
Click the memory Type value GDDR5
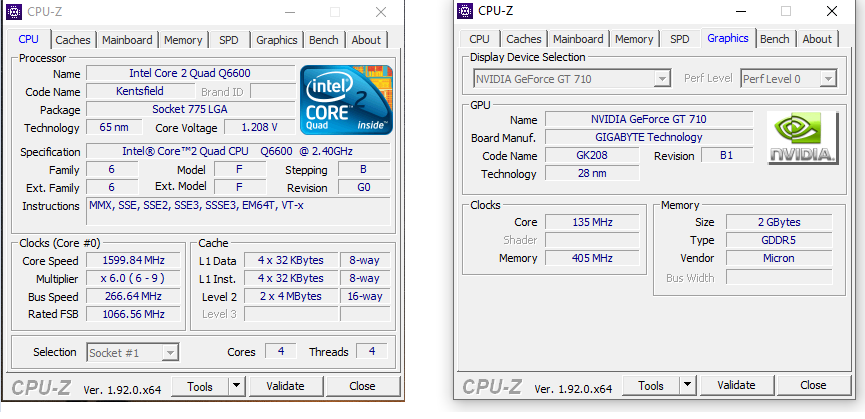(779, 240)
